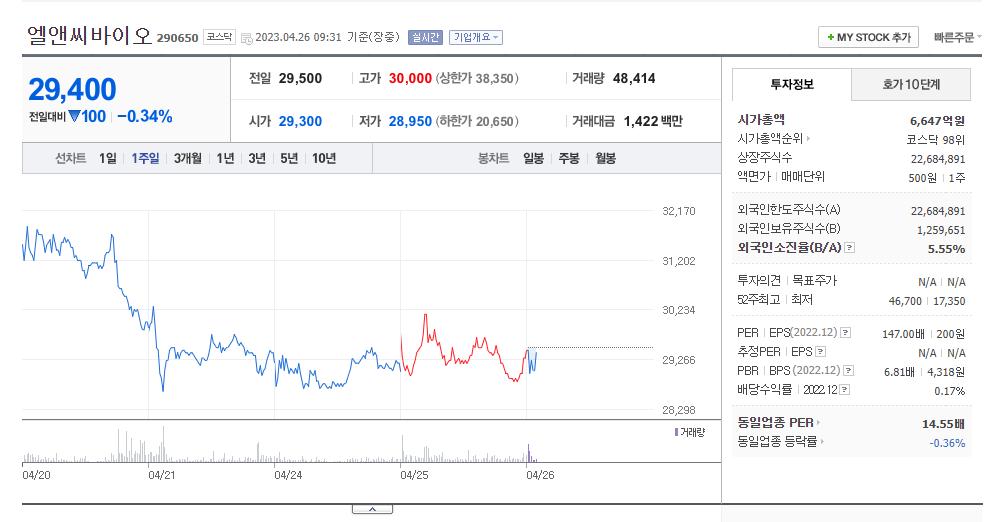Click the PER value 147.00배
Screen dimensions: 1004x522
(903, 334)
